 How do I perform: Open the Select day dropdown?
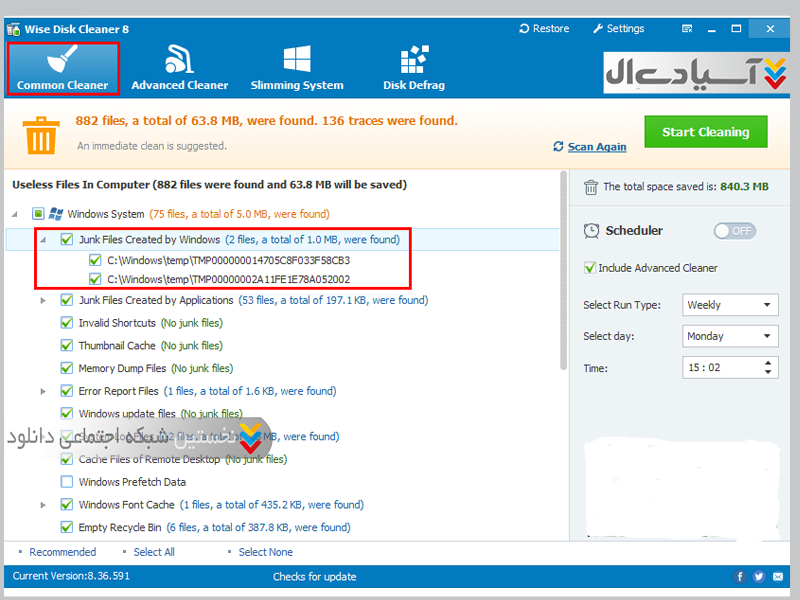pyautogui.click(x=730, y=337)
